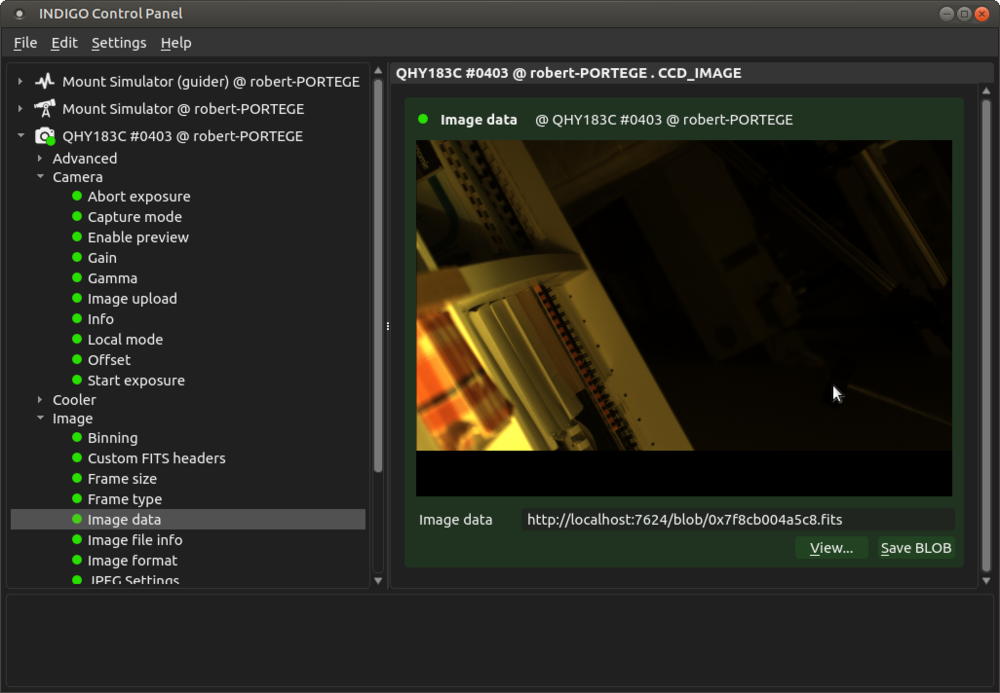Click the QHY183C camera device icon
This screenshot has height=693, width=1000.
pos(45,136)
